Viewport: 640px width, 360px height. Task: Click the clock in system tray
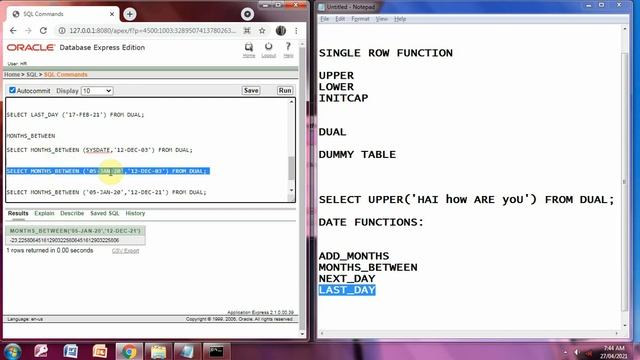tap(614, 352)
